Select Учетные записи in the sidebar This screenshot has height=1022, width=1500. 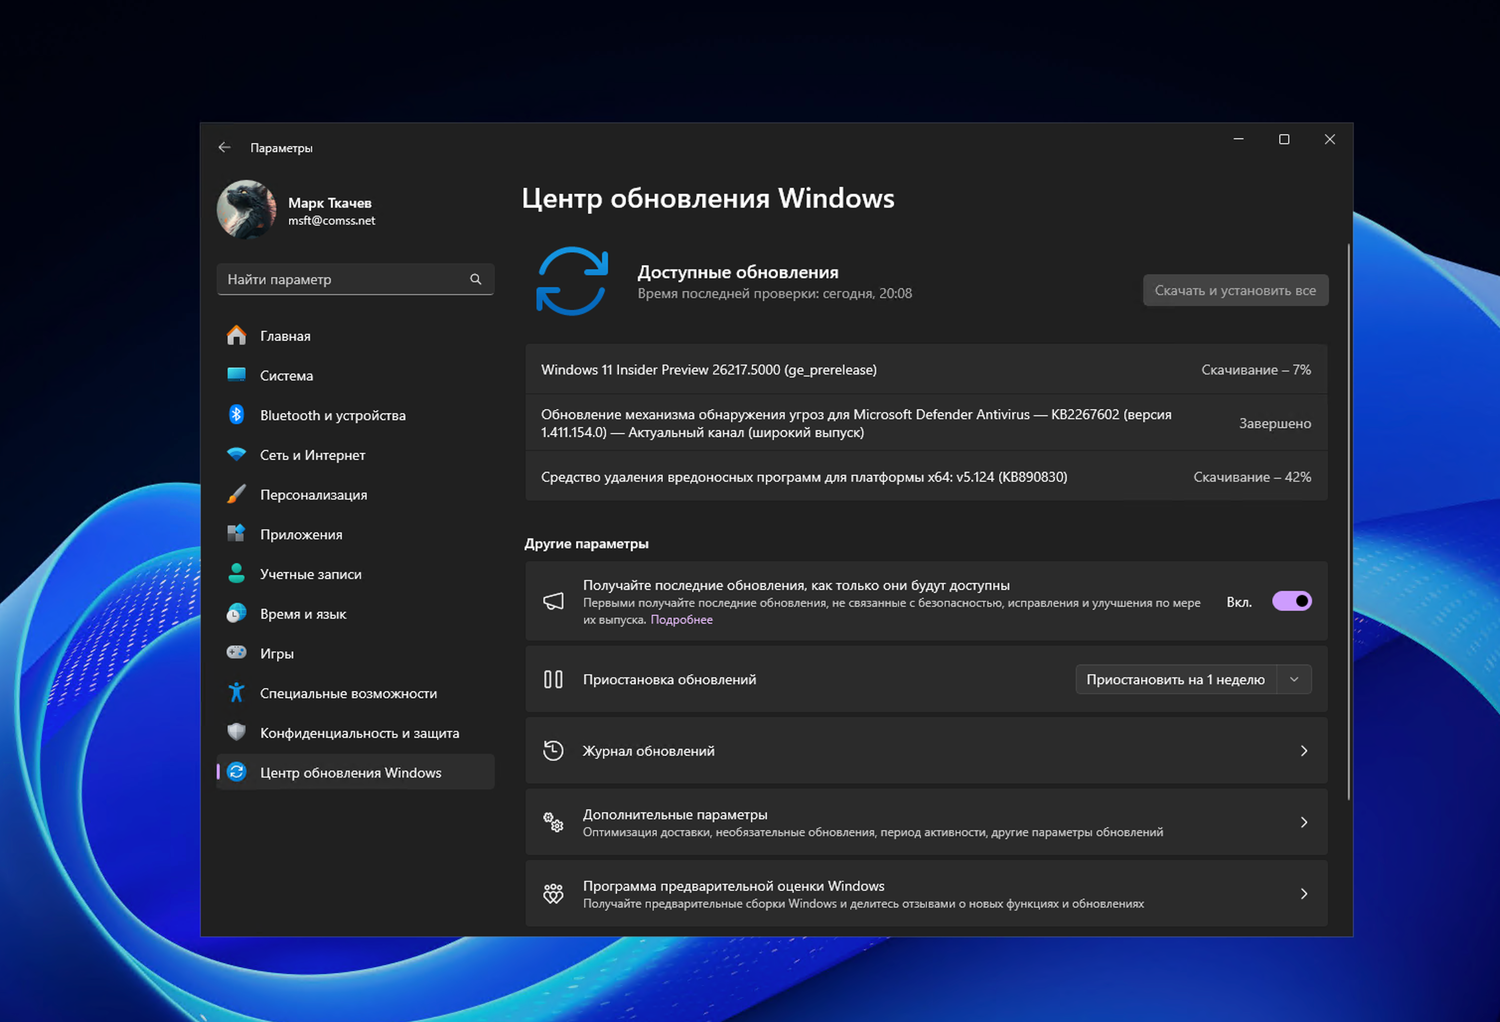click(x=310, y=573)
